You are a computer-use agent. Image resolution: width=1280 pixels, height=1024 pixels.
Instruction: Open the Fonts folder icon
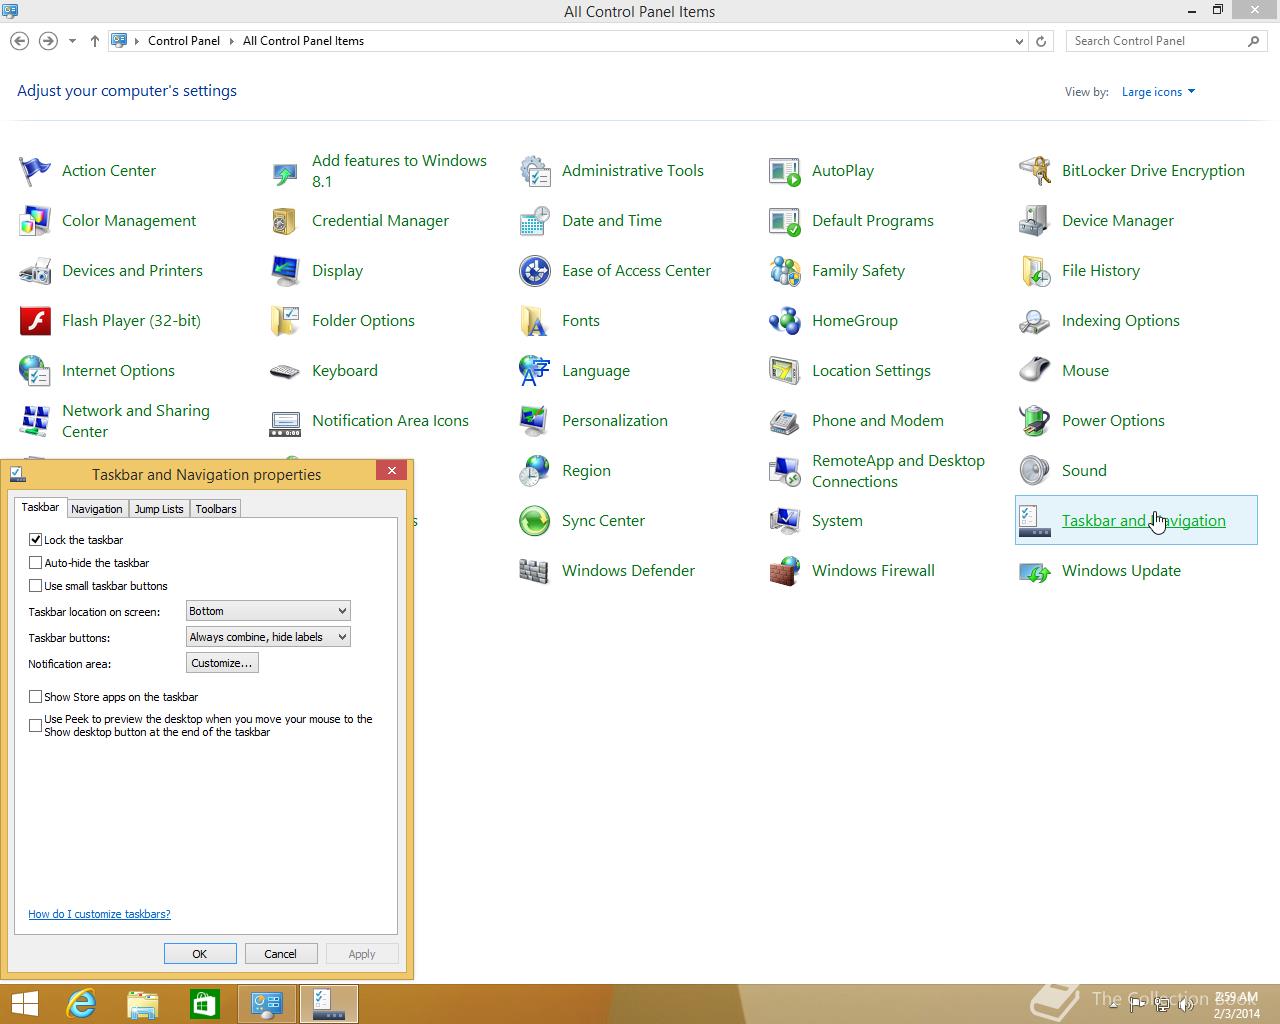(535, 321)
